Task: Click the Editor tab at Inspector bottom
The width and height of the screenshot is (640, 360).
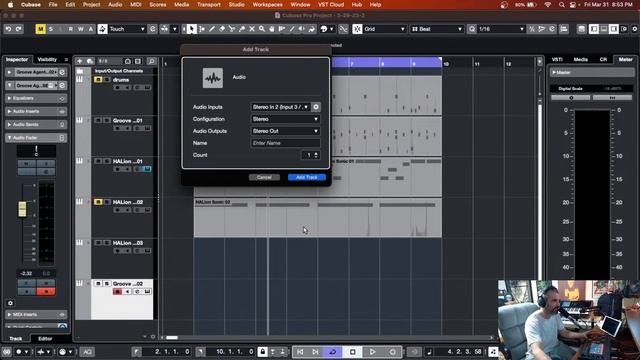Action: [45, 339]
